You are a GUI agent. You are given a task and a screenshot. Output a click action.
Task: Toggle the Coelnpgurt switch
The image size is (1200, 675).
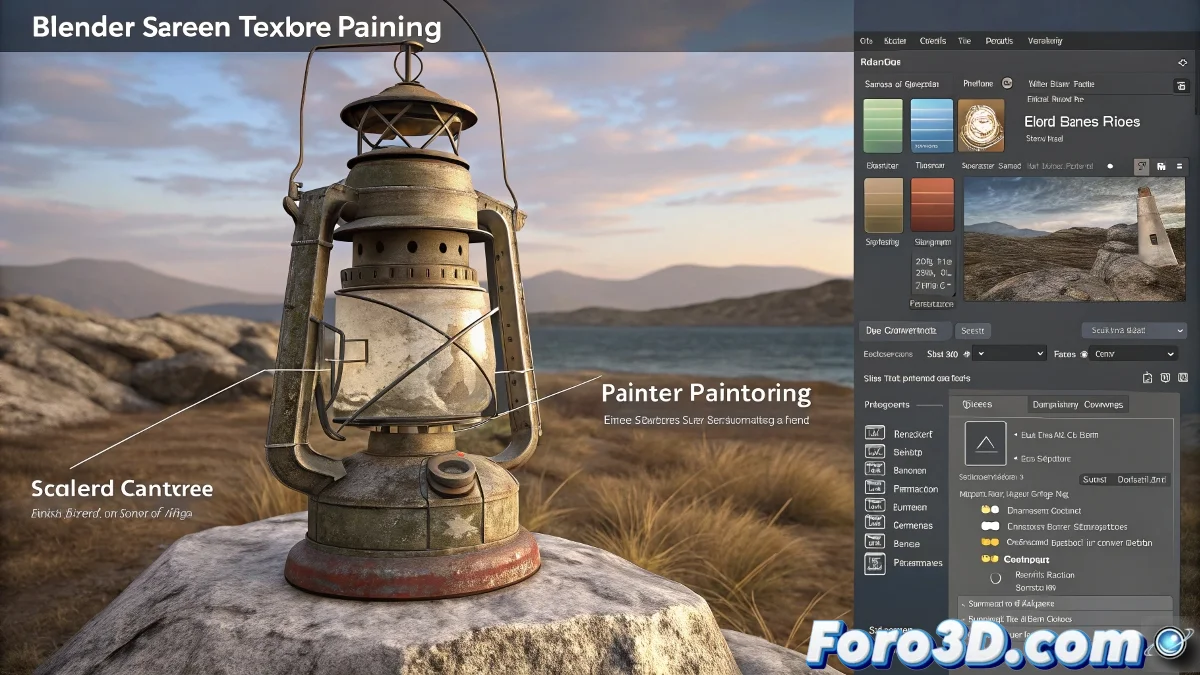coord(990,559)
